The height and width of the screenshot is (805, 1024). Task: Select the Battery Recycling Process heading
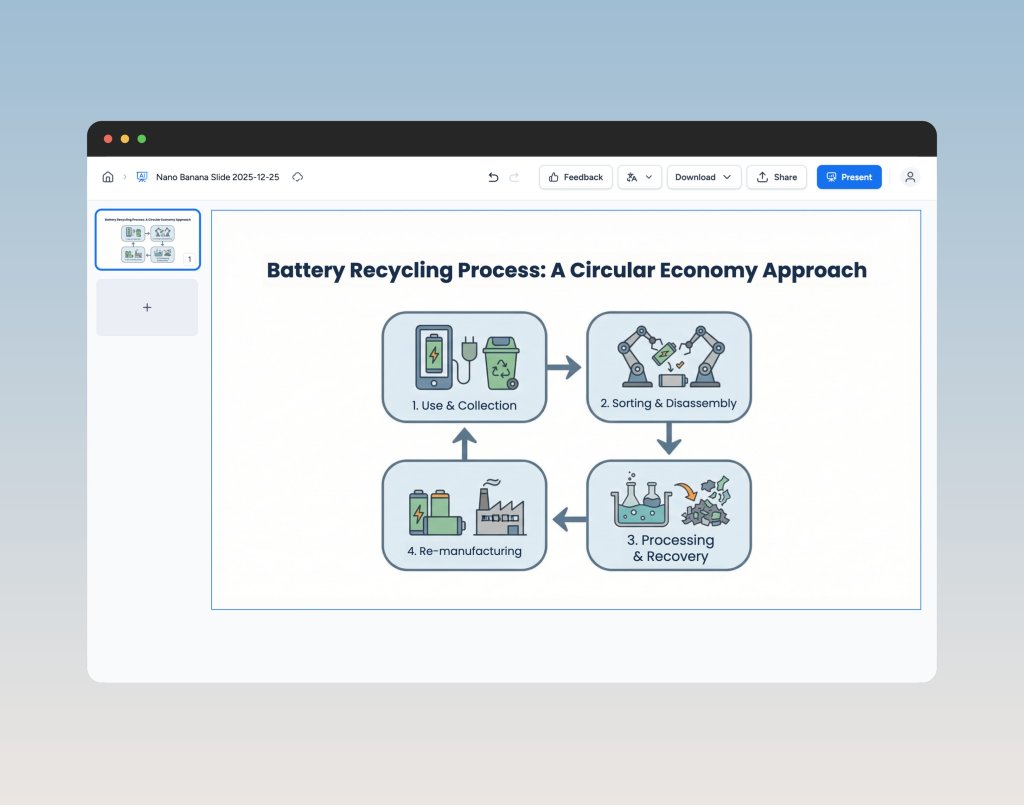[x=566, y=270]
